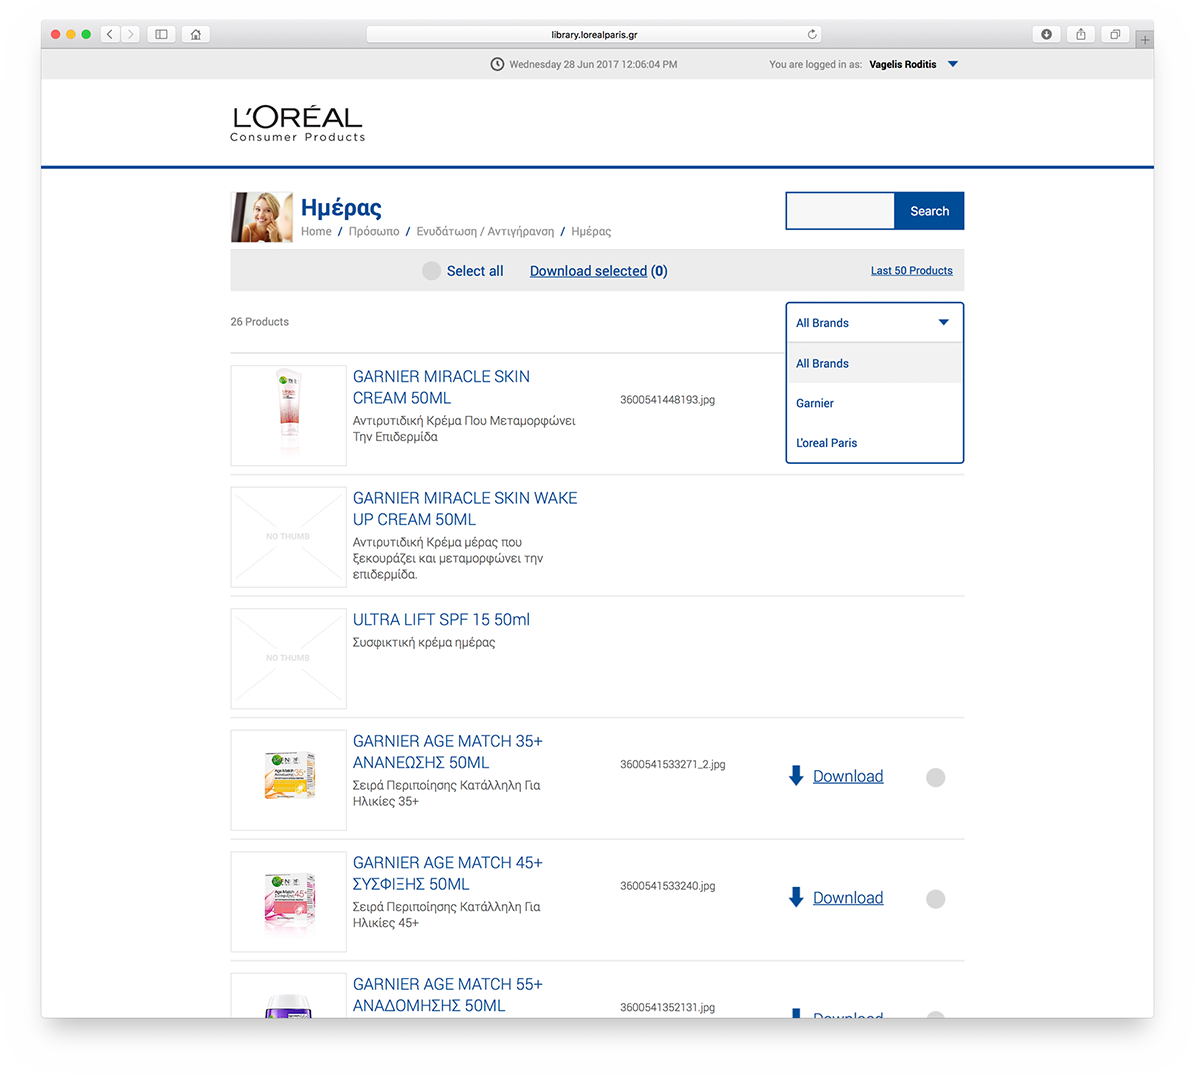Open Garnier Miracle Skin Wake Up Cream title

point(465,509)
